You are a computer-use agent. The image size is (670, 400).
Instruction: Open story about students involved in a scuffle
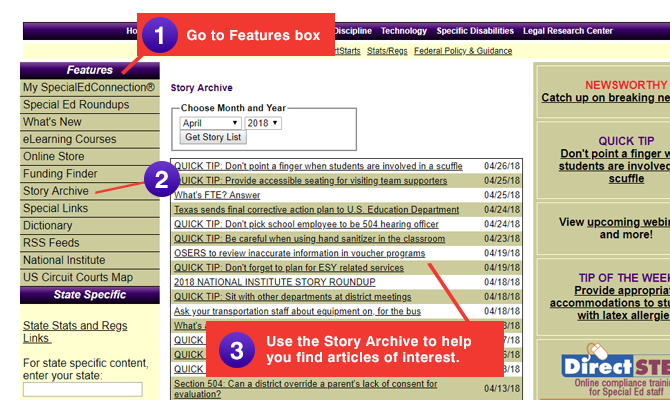tap(318, 166)
